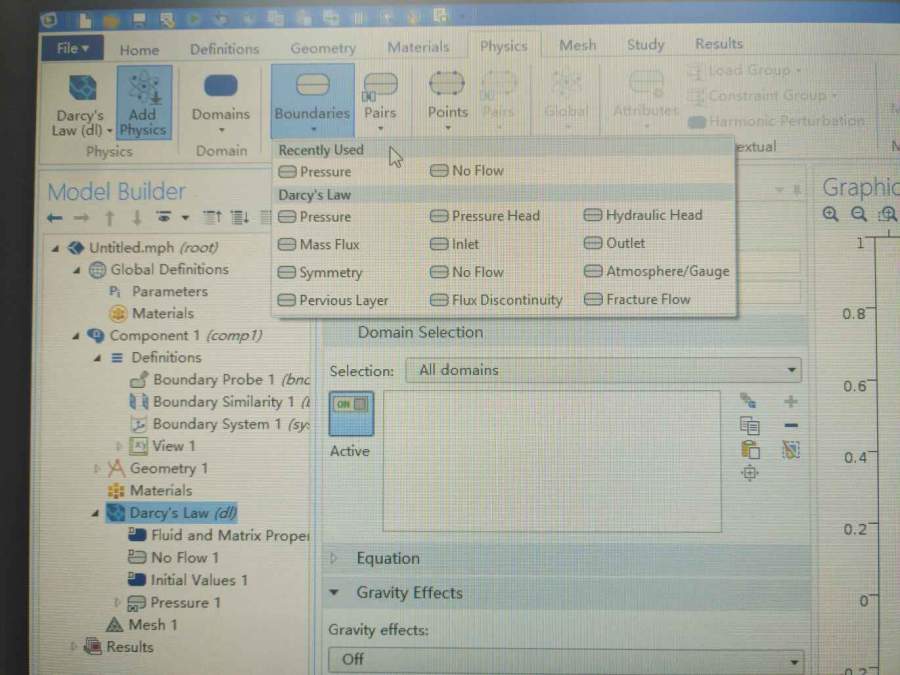Select Boundary Probe 1 node
Image resolution: width=900 pixels, height=675 pixels.
pyautogui.click(x=220, y=380)
